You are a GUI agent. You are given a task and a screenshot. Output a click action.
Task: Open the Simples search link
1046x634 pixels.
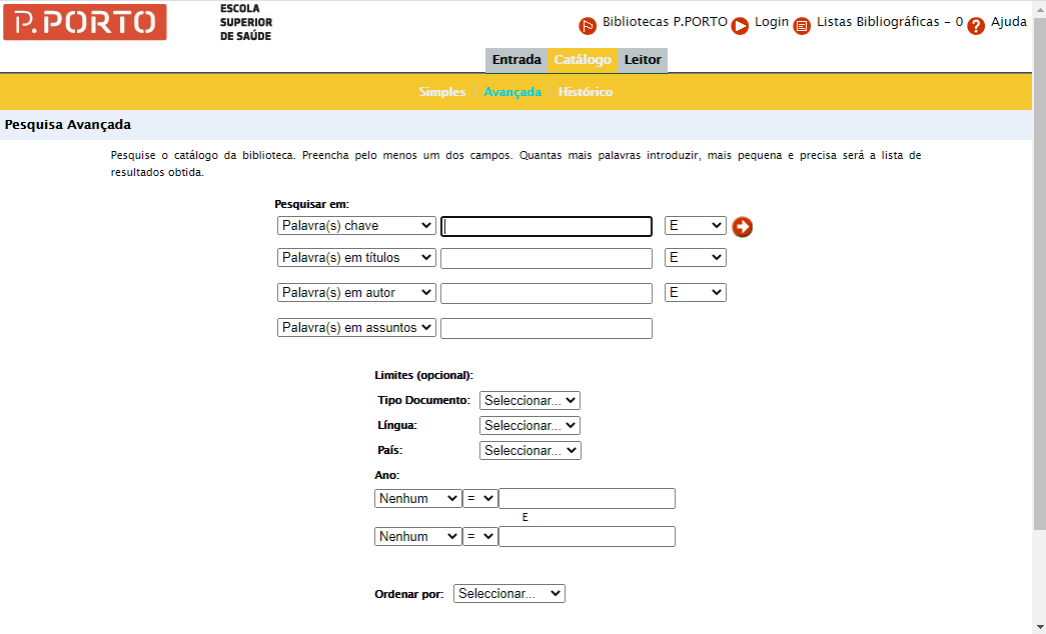442,92
